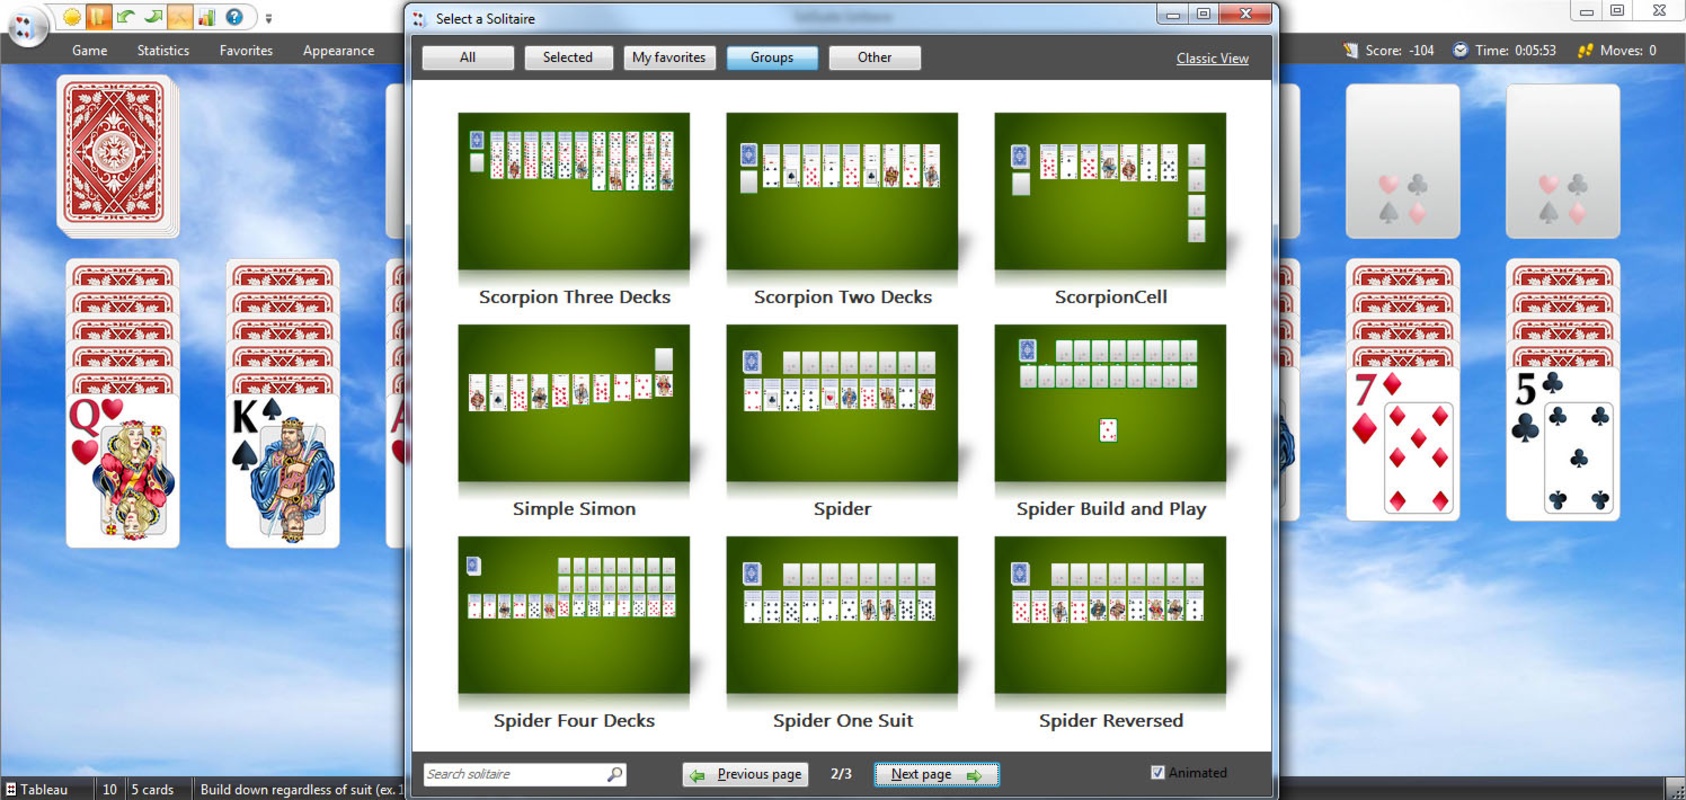Open the Statistics menu
The height and width of the screenshot is (800, 1686).
[163, 50]
